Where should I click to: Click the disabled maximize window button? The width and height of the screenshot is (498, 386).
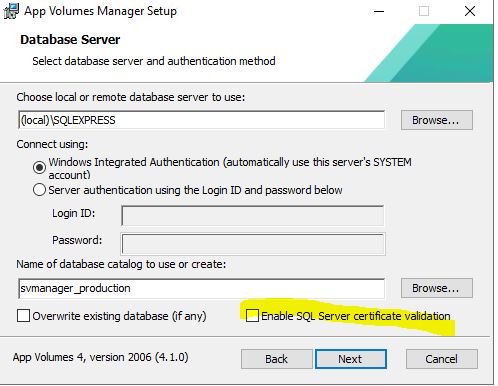pyautogui.click(x=424, y=11)
